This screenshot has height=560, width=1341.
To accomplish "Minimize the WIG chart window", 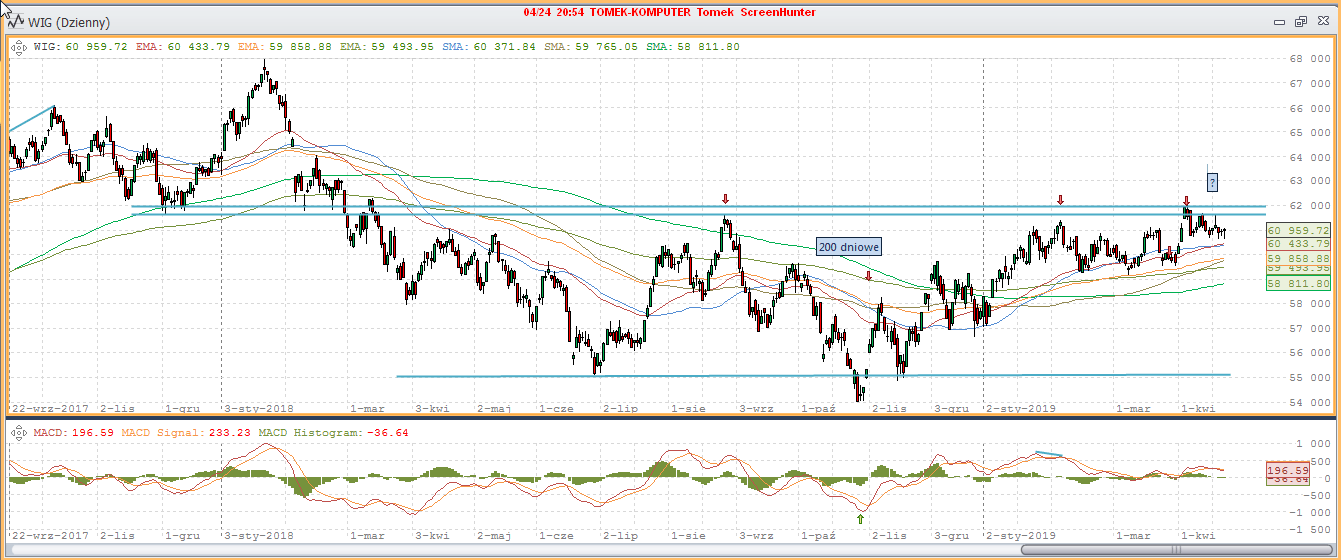I will [1280, 21].
